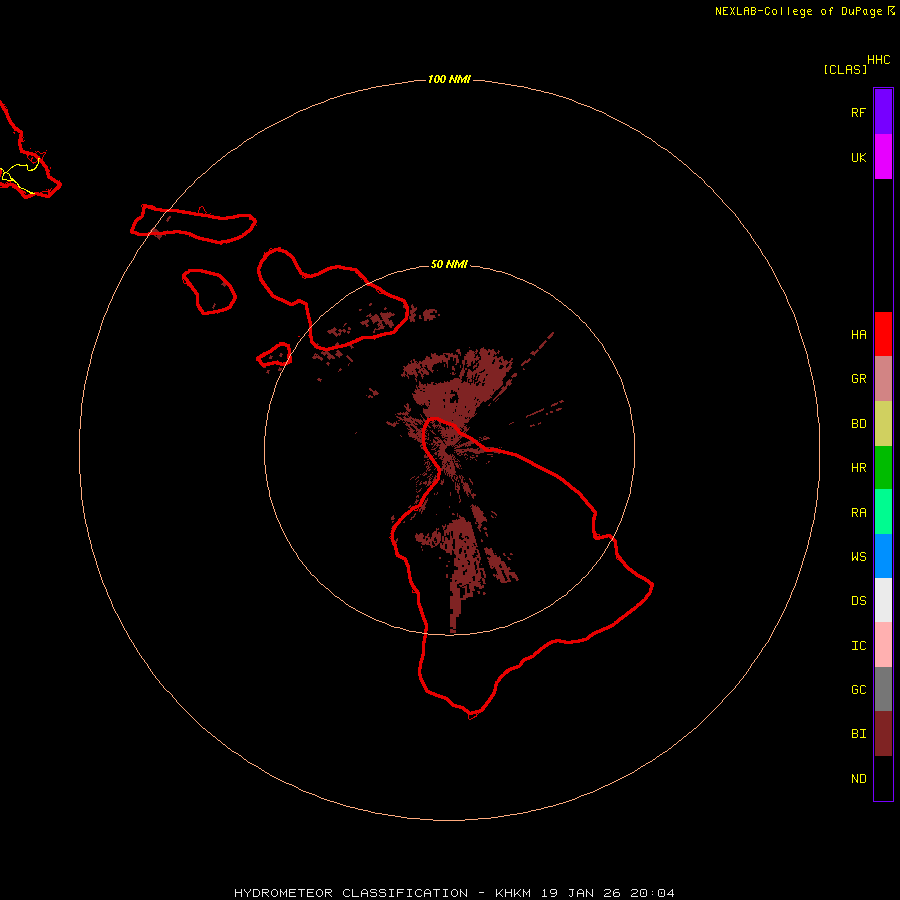Click the RF purple legend swatch
The image size is (900, 900).
(x=883, y=112)
